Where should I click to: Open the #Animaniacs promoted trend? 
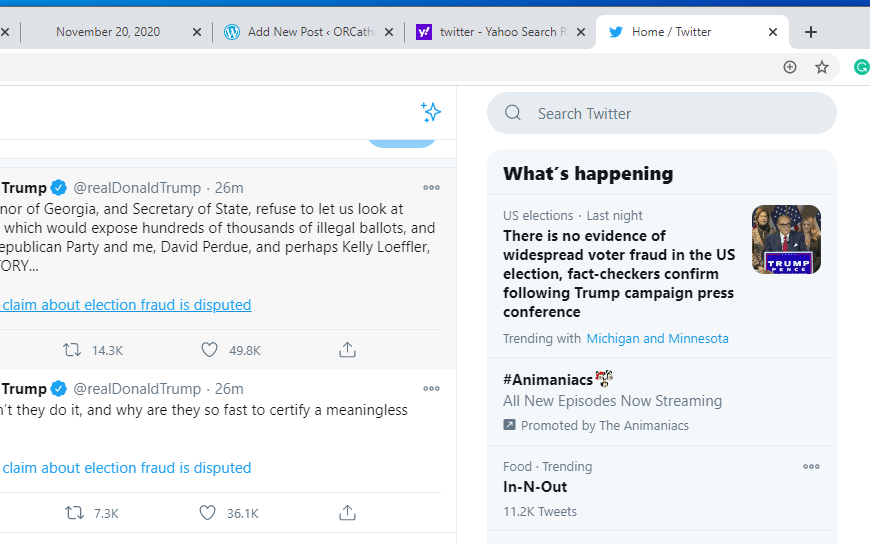548,380
